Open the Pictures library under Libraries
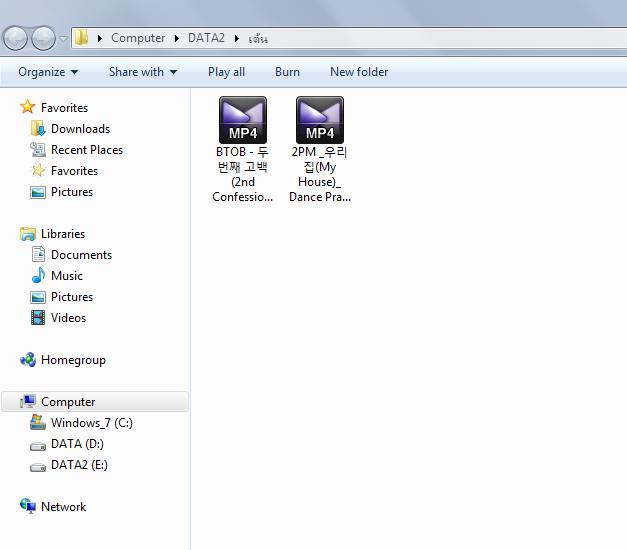The height and width of the screenshot is (550, 627). pos(72,297)
